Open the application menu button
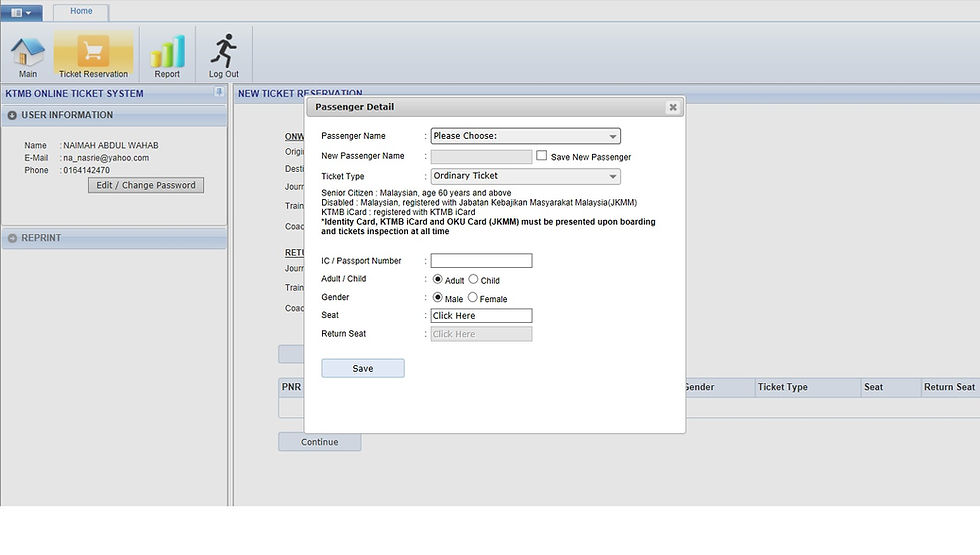This screenshot has width=980, height=555. (21, 12)
